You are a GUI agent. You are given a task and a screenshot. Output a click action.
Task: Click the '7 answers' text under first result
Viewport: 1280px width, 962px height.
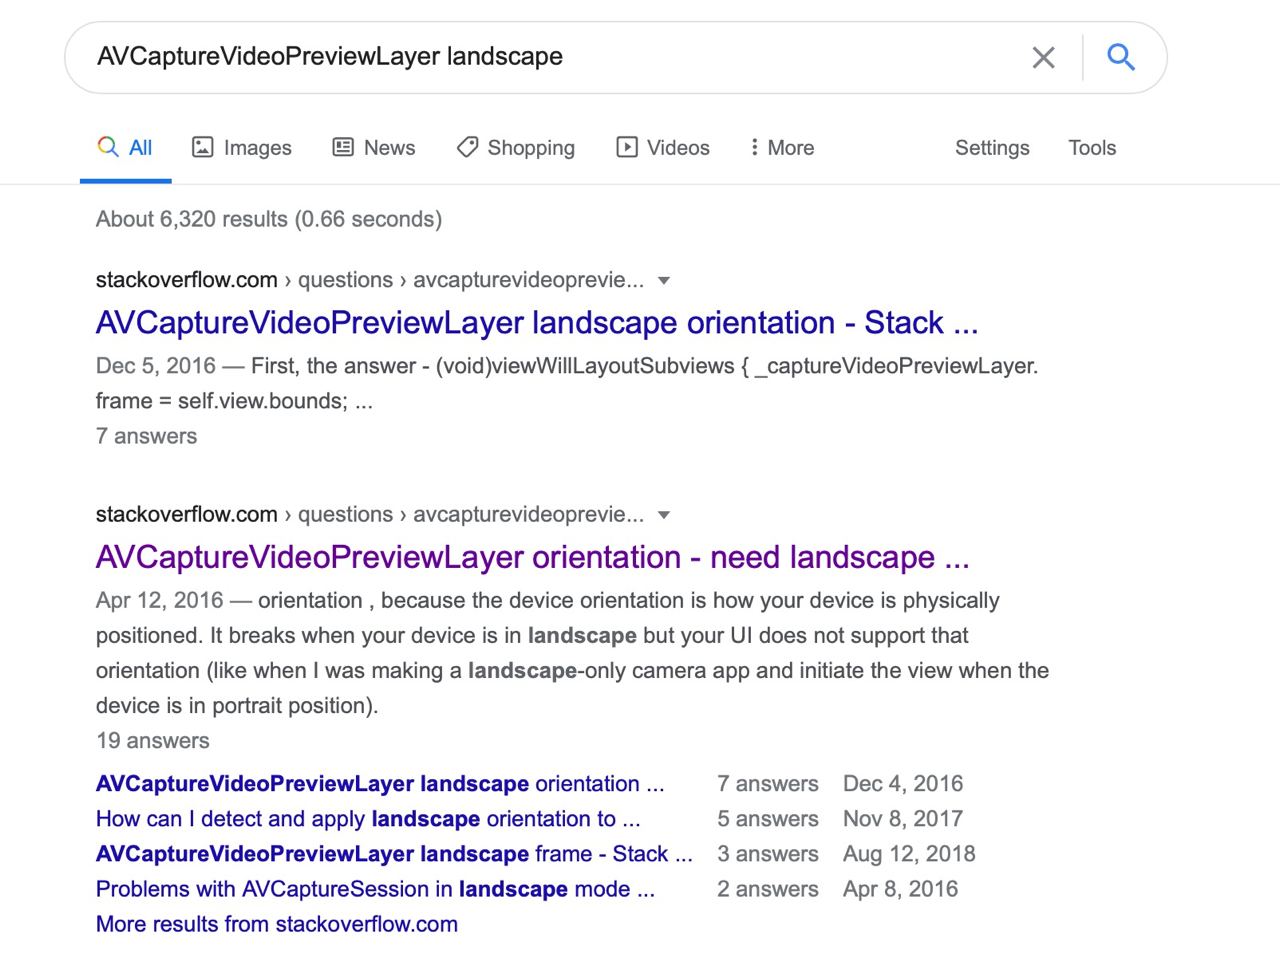[x=147, y=436]
